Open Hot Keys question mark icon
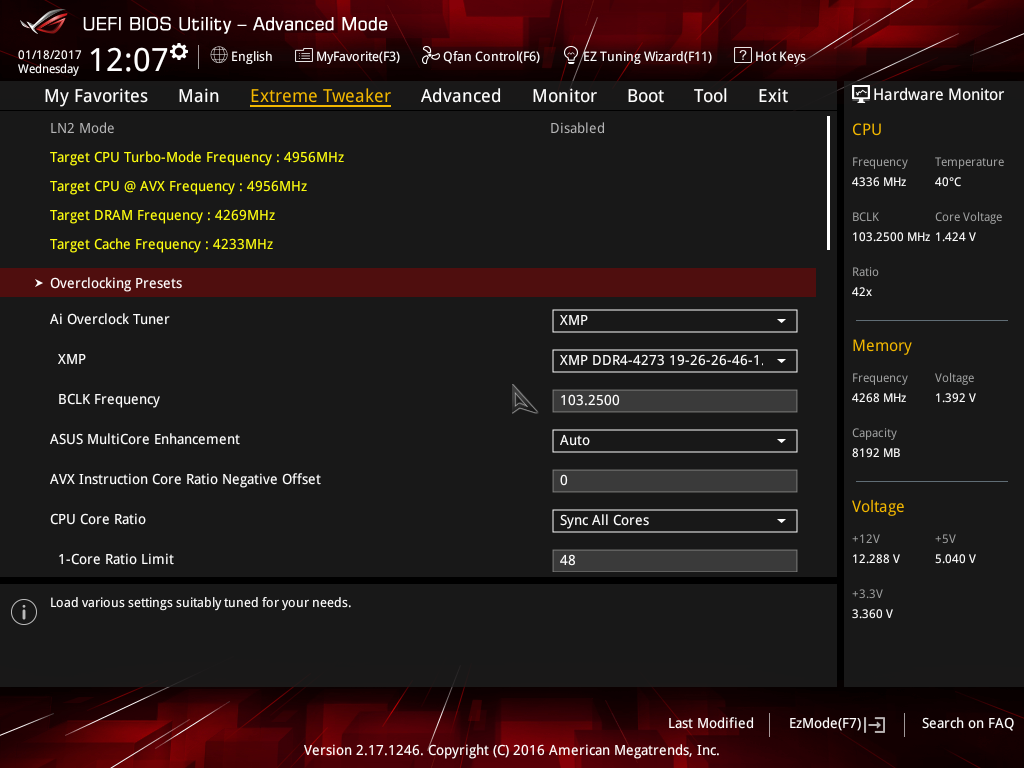This screenshot has height=768, width=1024. (743, 56)
